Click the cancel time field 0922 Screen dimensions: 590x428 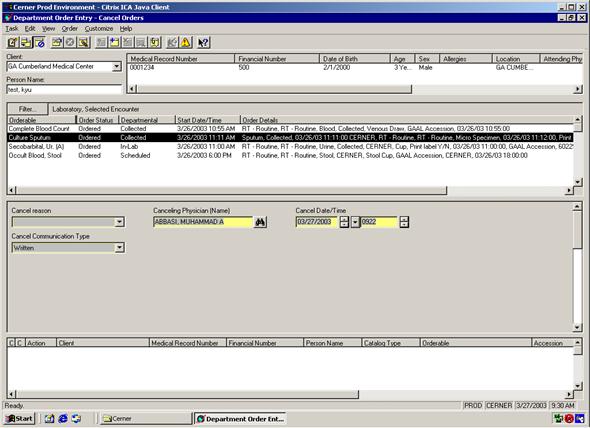pos(379,222)
